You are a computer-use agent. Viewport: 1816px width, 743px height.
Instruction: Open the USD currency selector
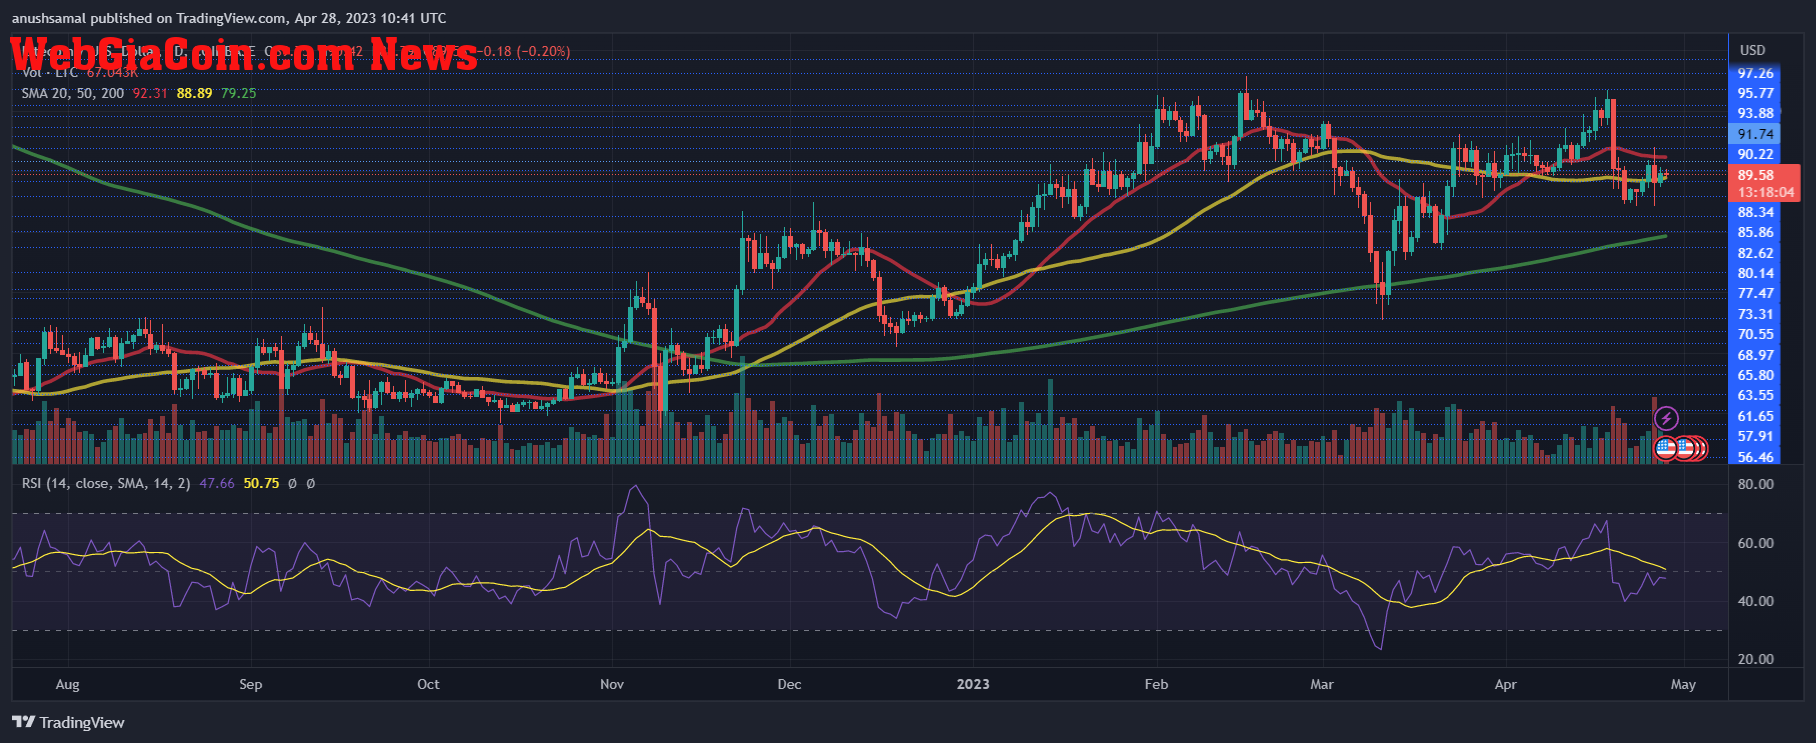pos(1752,50)
